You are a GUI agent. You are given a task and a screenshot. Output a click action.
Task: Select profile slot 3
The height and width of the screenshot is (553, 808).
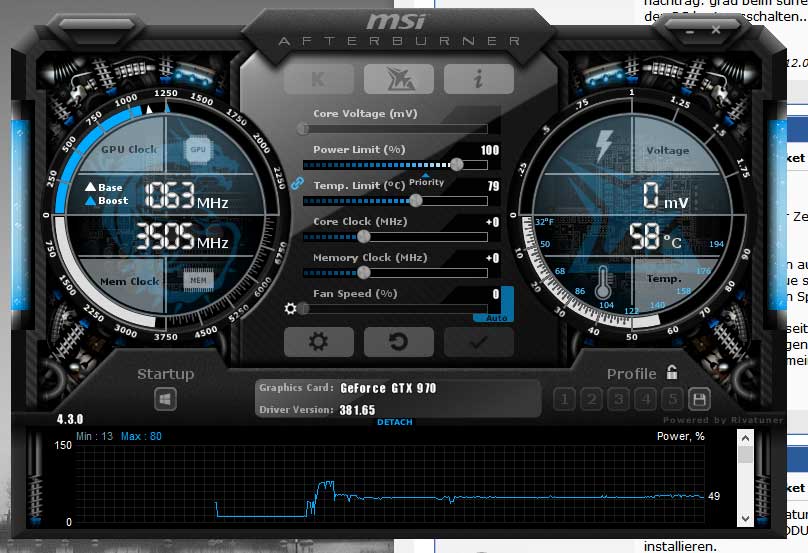(618, 399)
